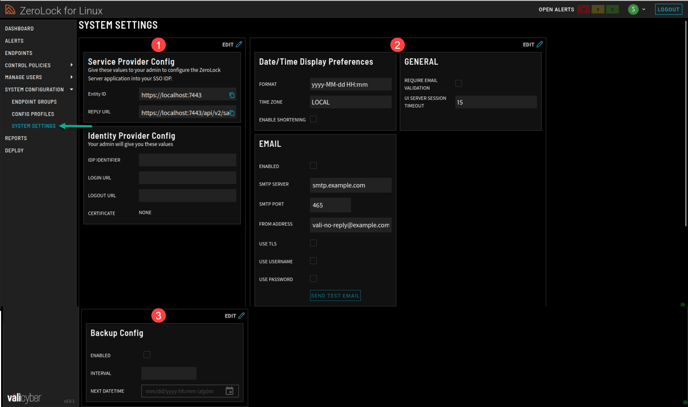Click the System Settings page heading

118,25
